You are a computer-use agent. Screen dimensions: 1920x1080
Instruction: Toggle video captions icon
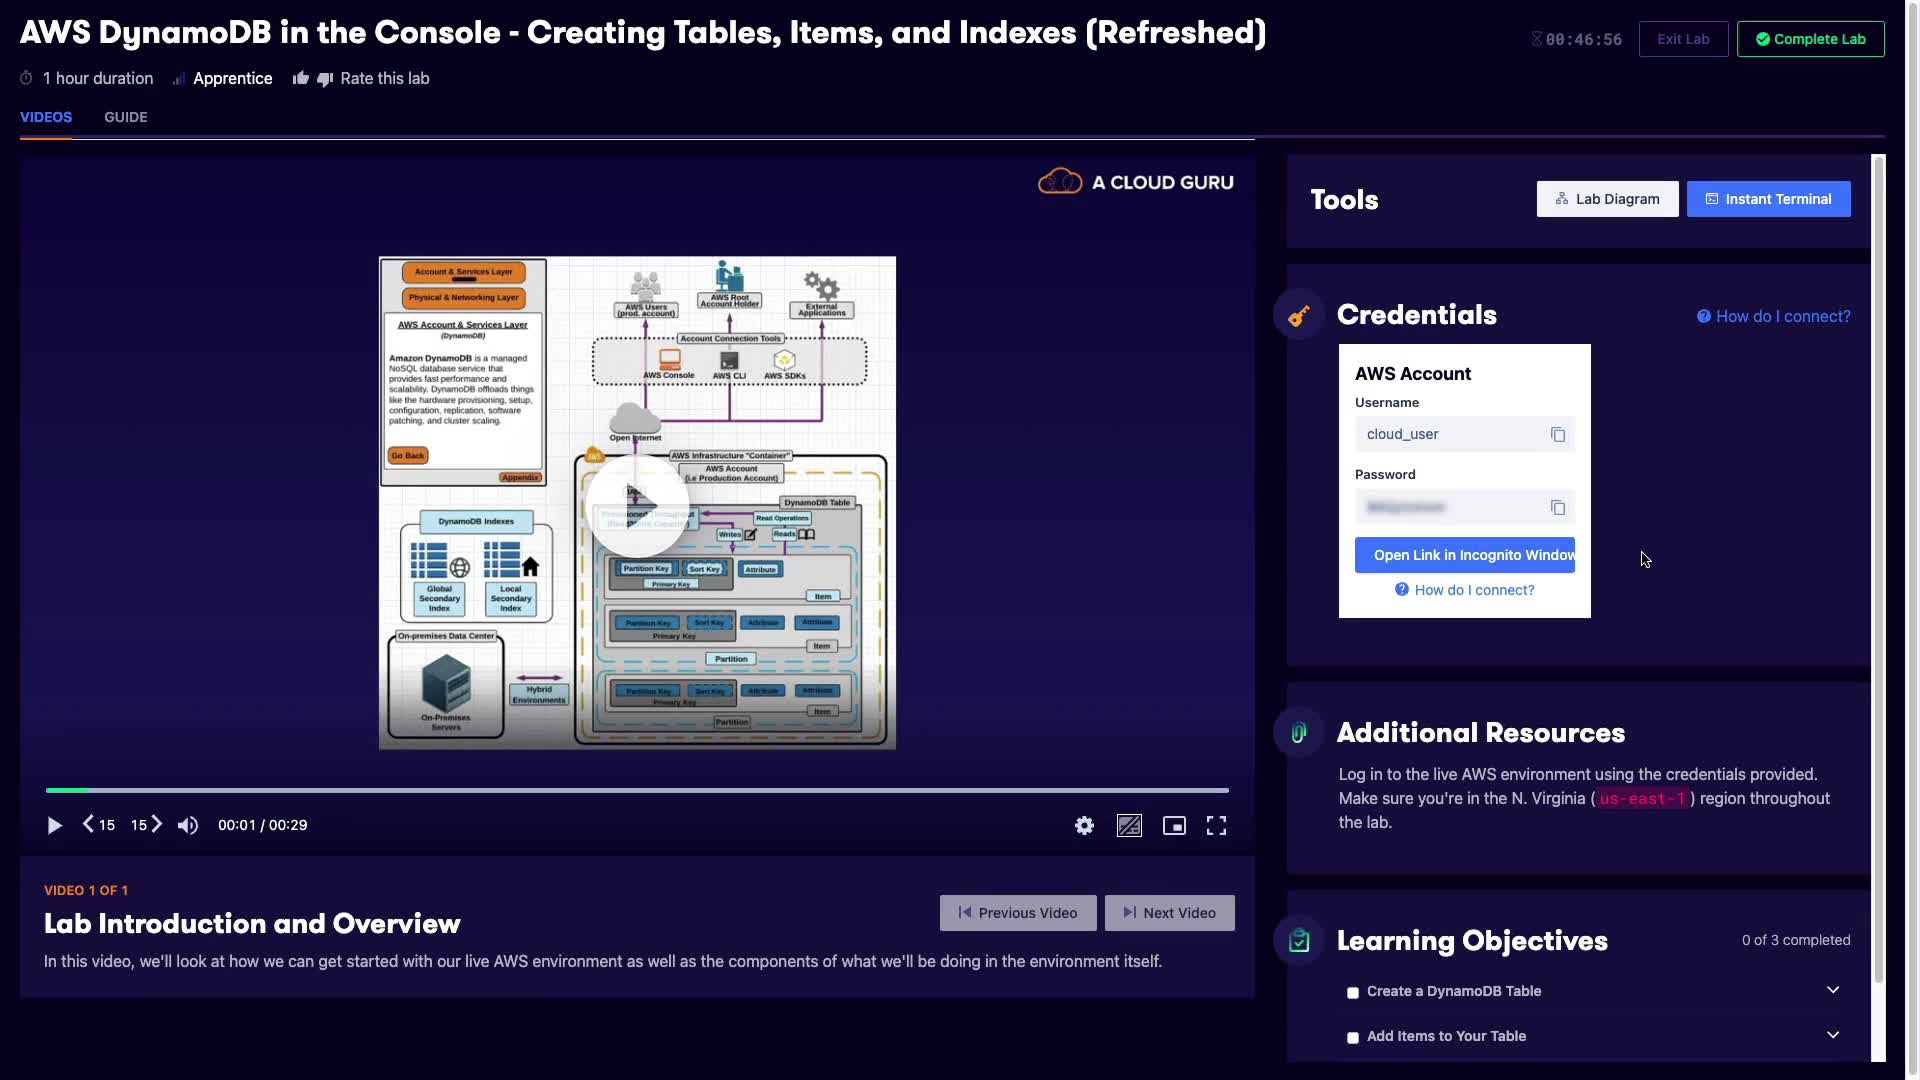tap(1129, 826)
